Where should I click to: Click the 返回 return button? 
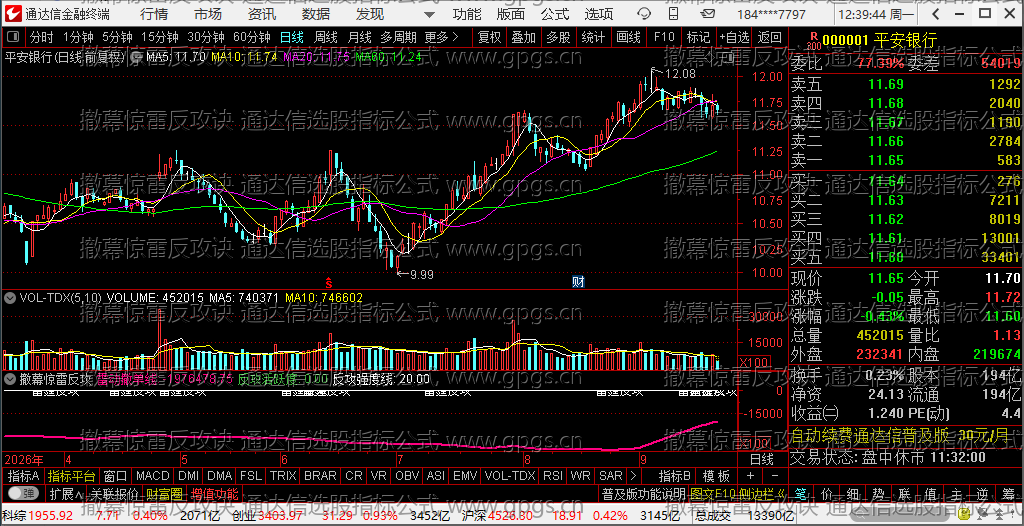click(x=769, y=37)
